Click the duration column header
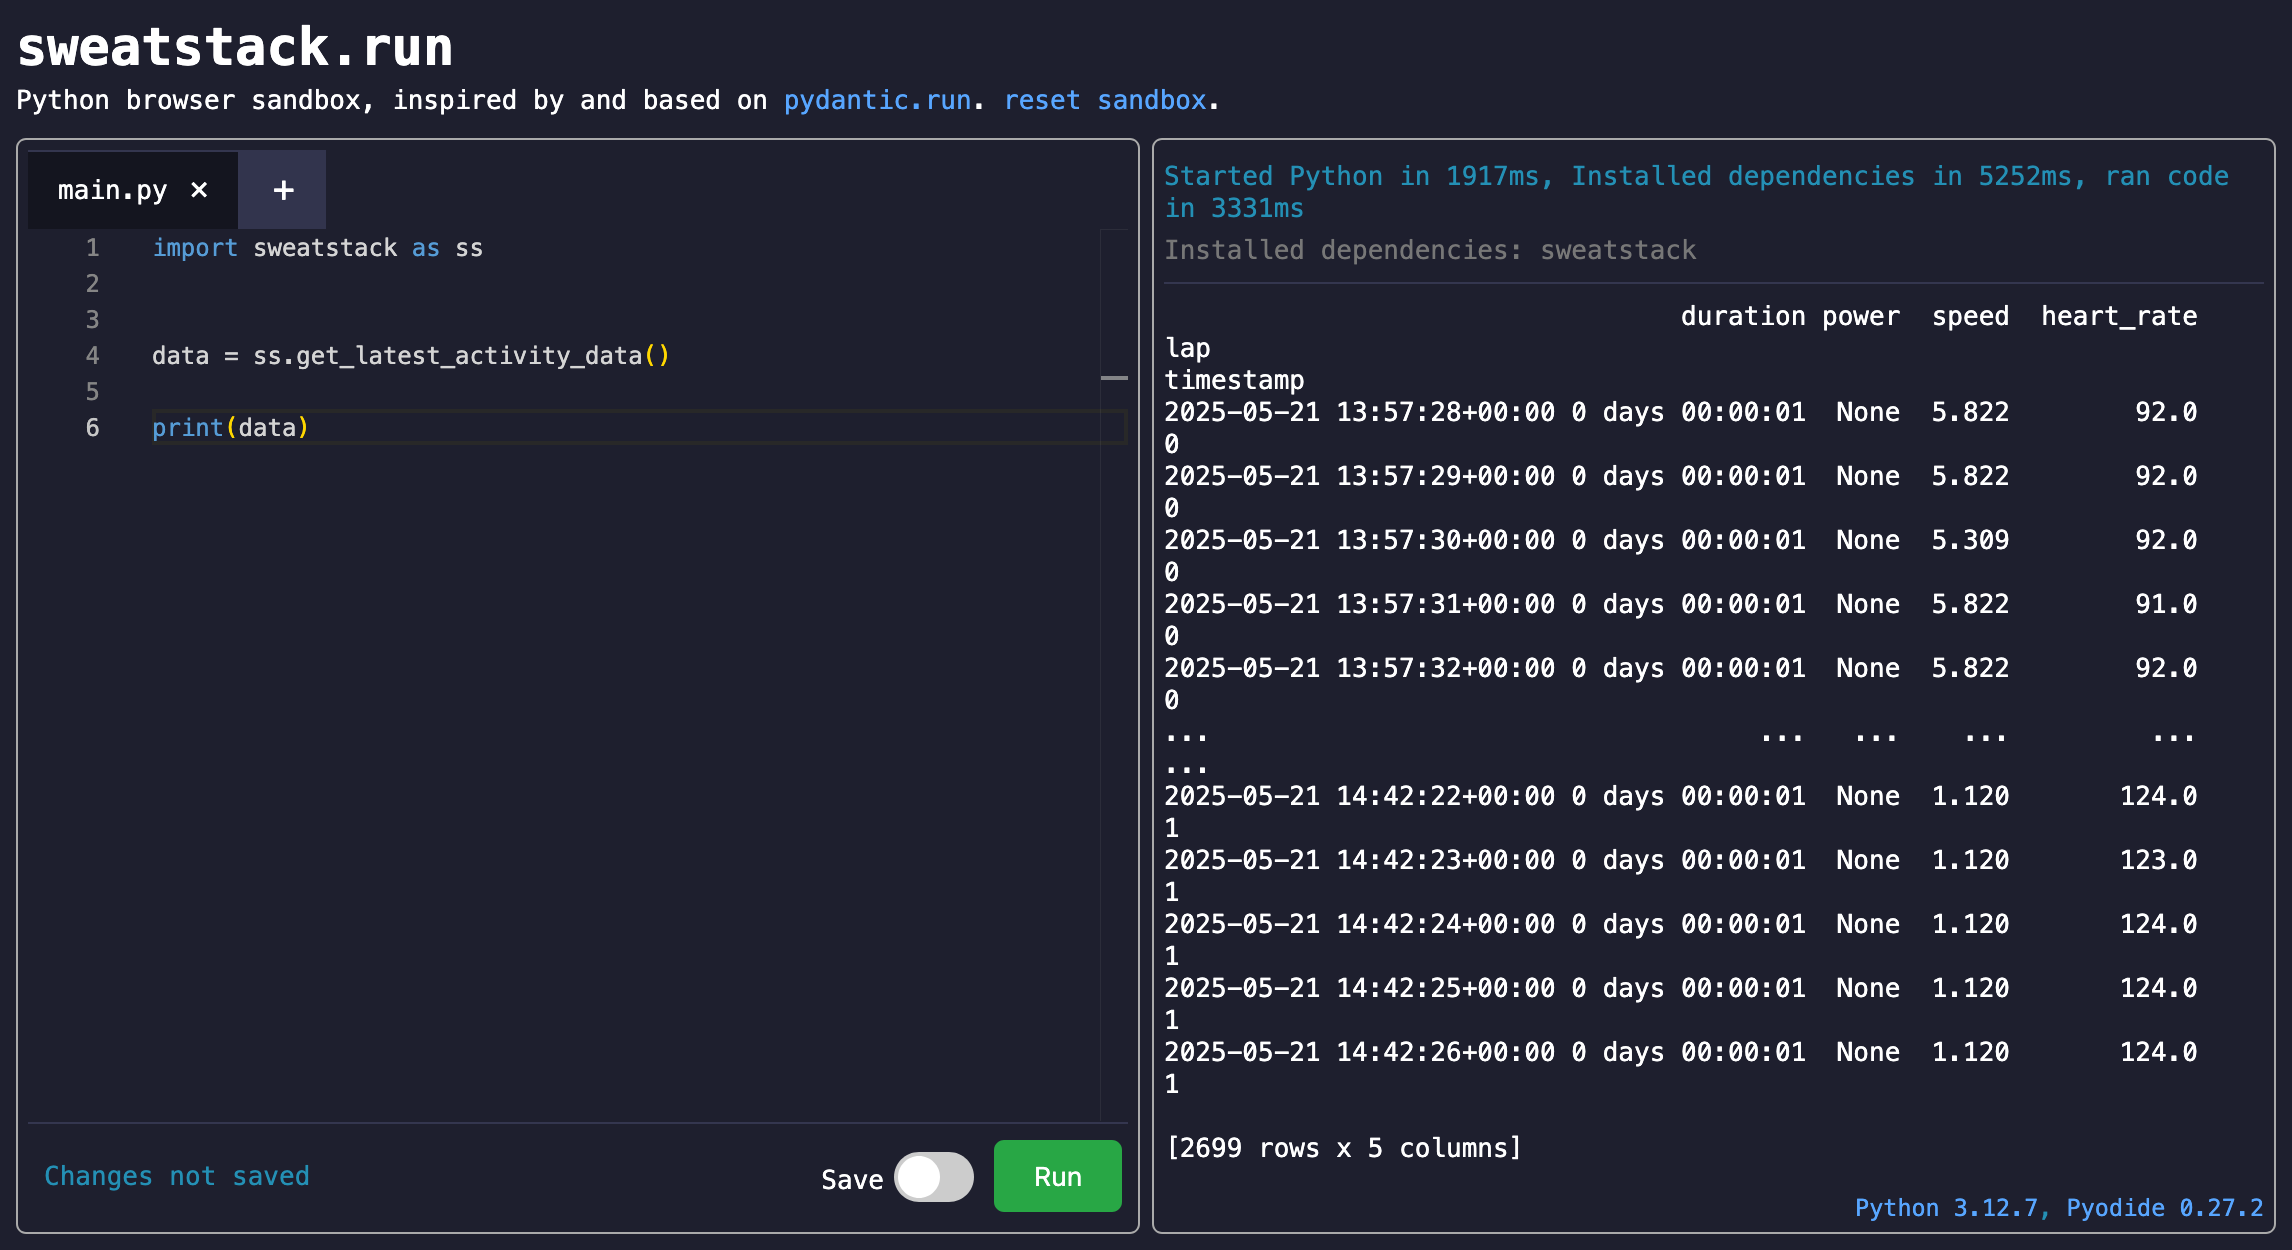 tap(1743, 316)
